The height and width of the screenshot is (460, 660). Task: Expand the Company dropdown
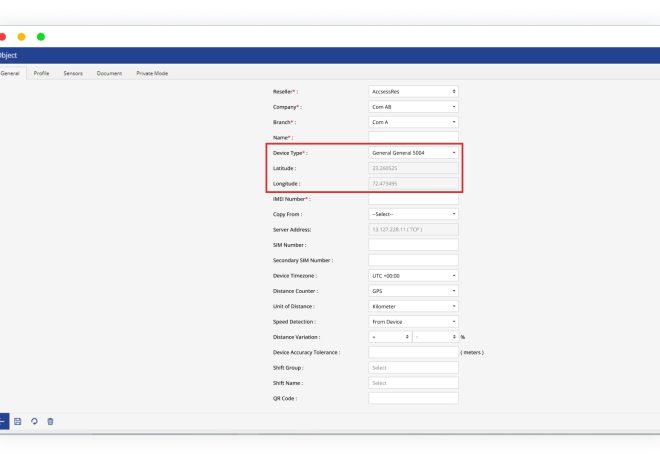(413, 106)
